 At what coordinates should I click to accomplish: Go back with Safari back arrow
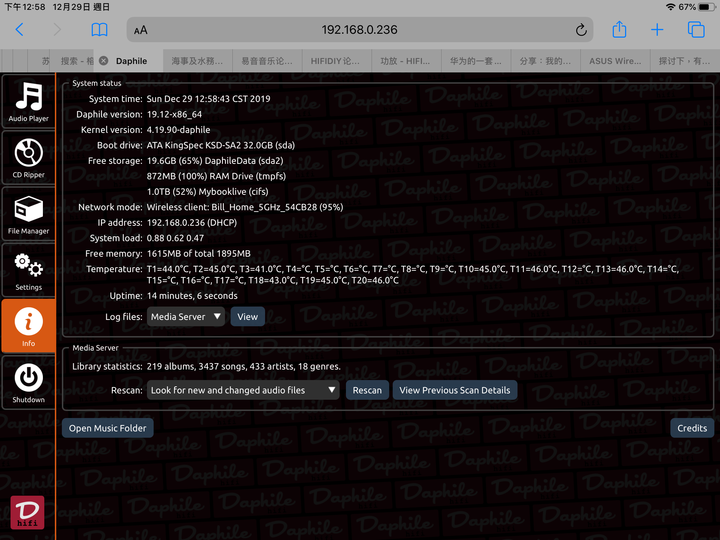[19, 30]
